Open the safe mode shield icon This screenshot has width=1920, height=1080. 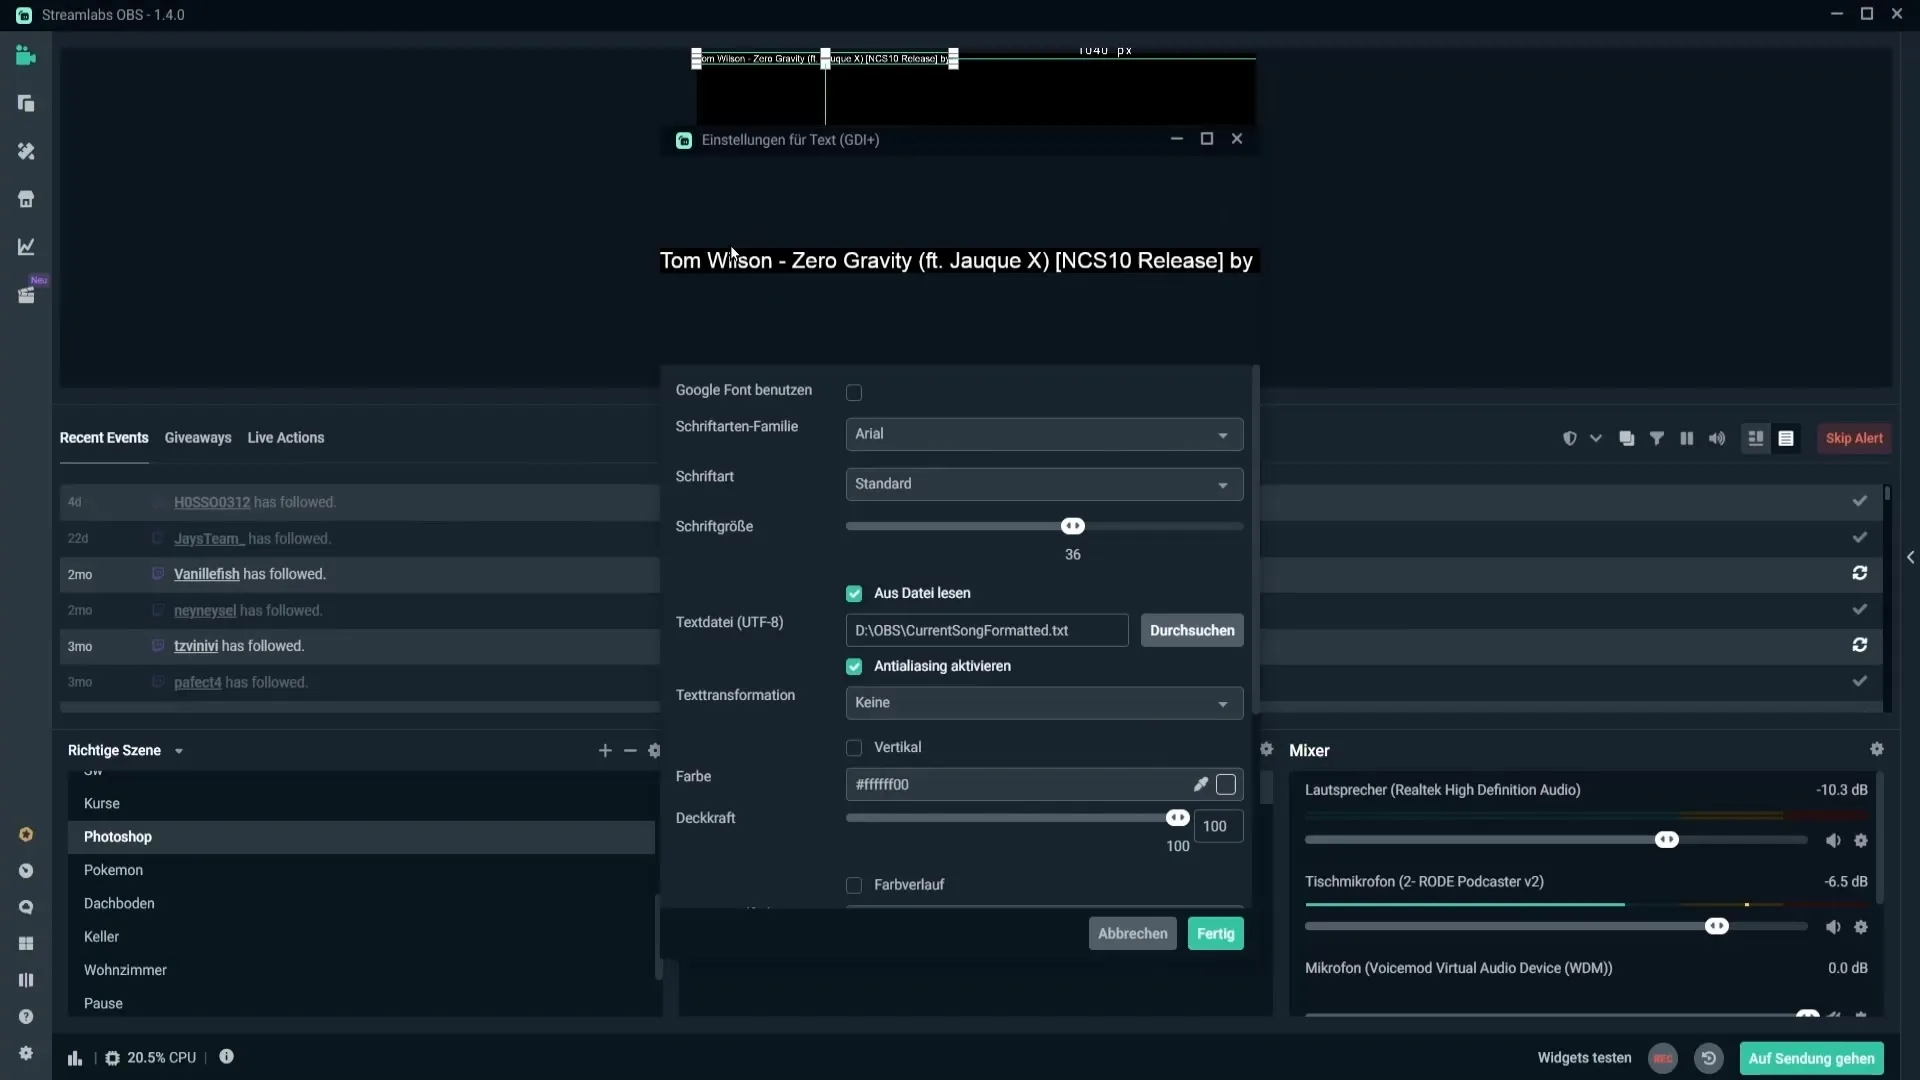tap(1570, 439)
